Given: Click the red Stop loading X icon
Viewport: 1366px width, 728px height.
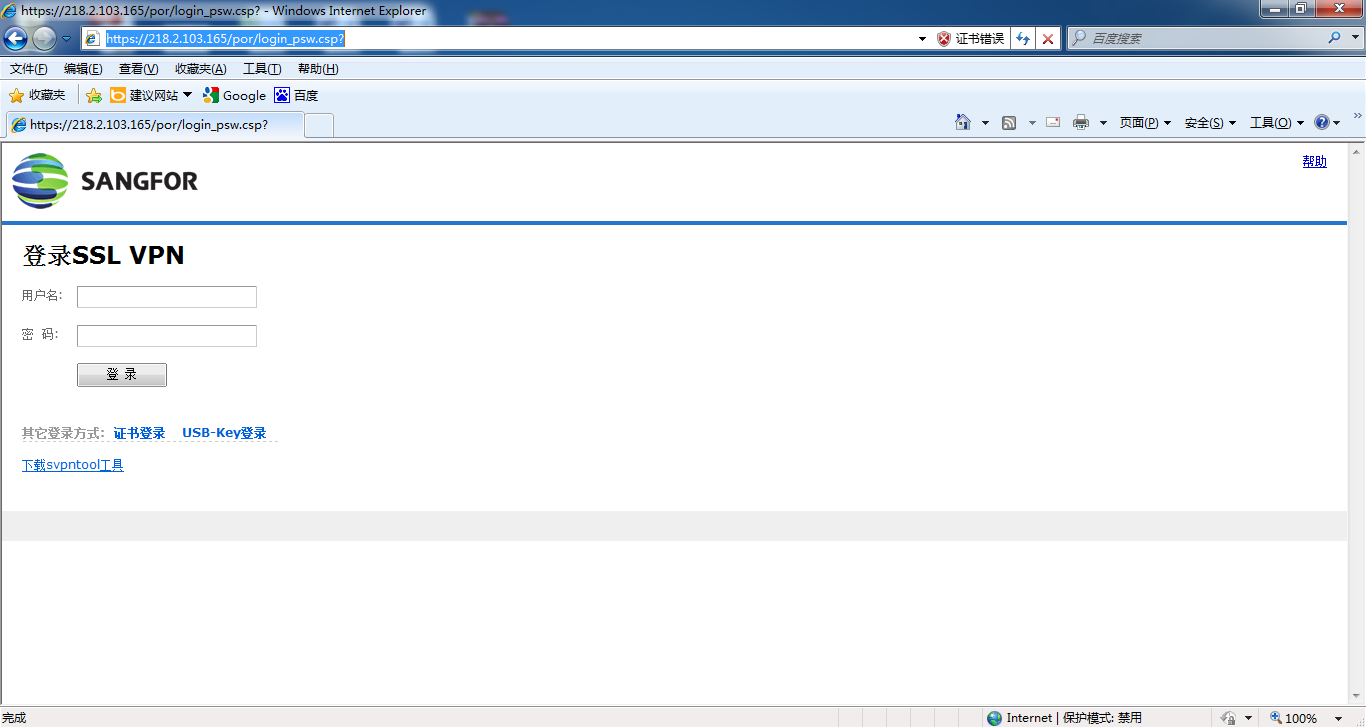Looking at the screenshot, I should click(x=1047, y=39).
